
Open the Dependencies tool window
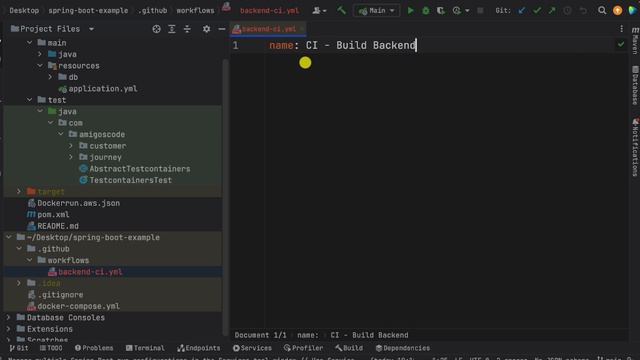[x=402, y=348]
